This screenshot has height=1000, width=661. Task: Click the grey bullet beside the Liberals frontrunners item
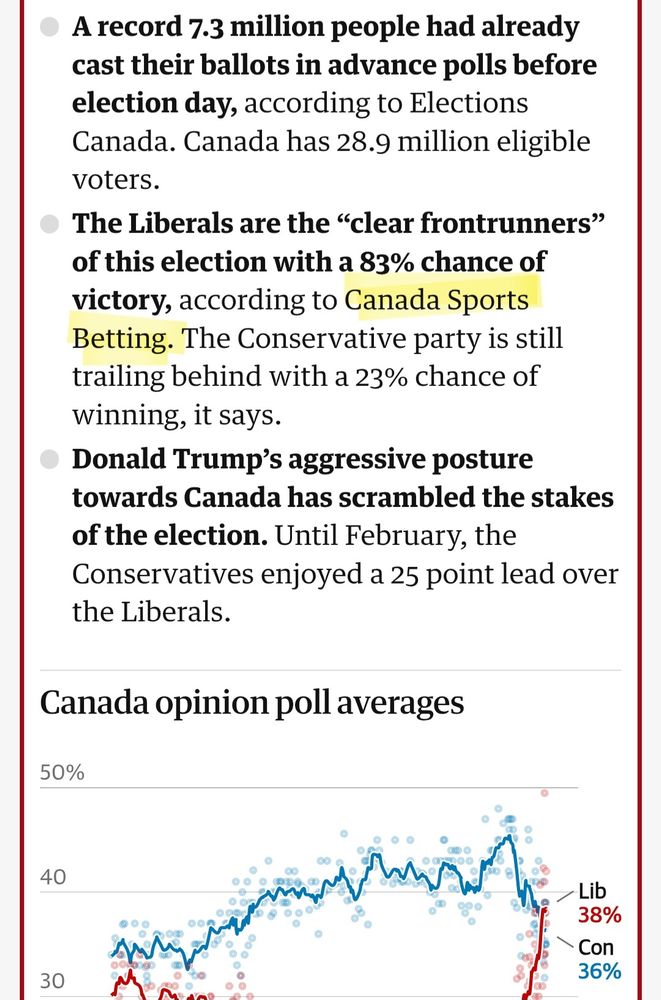(50, 224)
